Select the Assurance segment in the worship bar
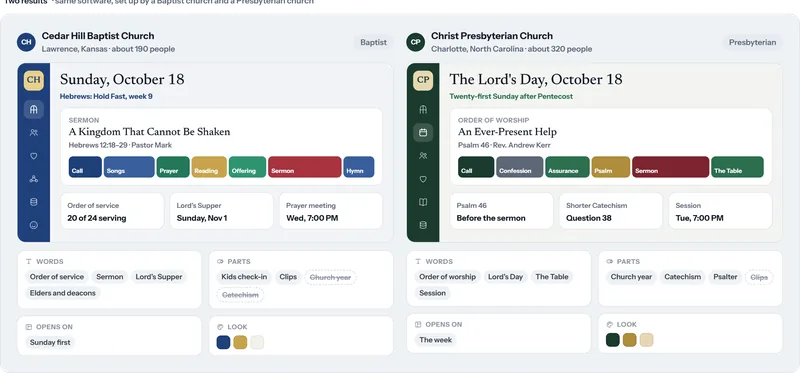800x373 pixels. coord(567,167)
